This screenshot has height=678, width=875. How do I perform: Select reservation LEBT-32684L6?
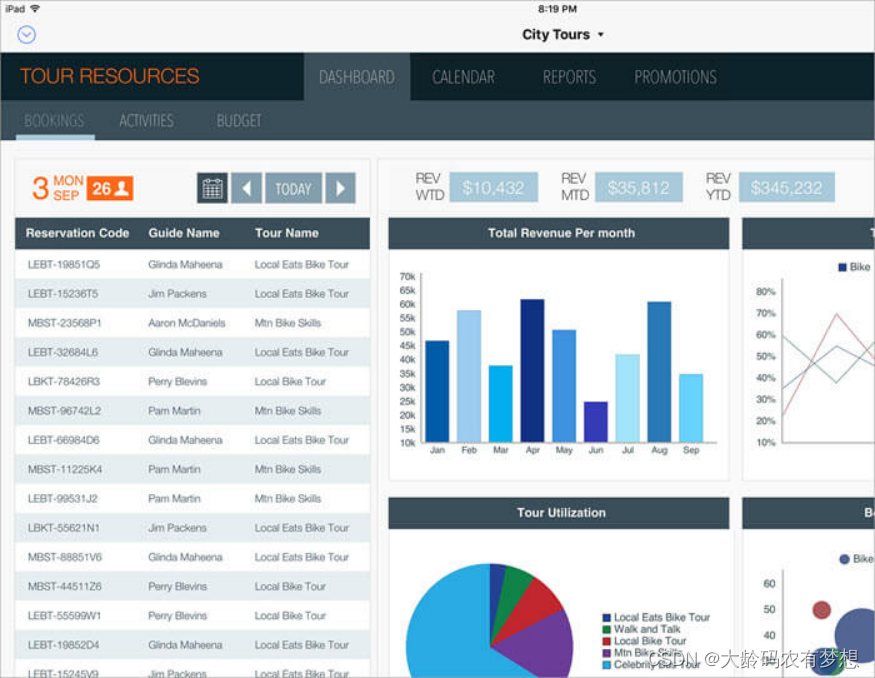click(x=193, y=352)
